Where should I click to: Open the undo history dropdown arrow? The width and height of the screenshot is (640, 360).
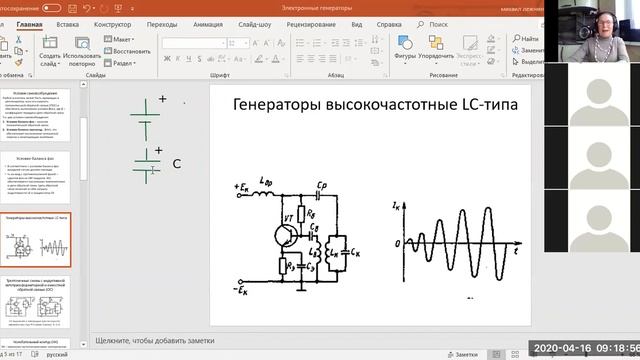pos(94,8)
